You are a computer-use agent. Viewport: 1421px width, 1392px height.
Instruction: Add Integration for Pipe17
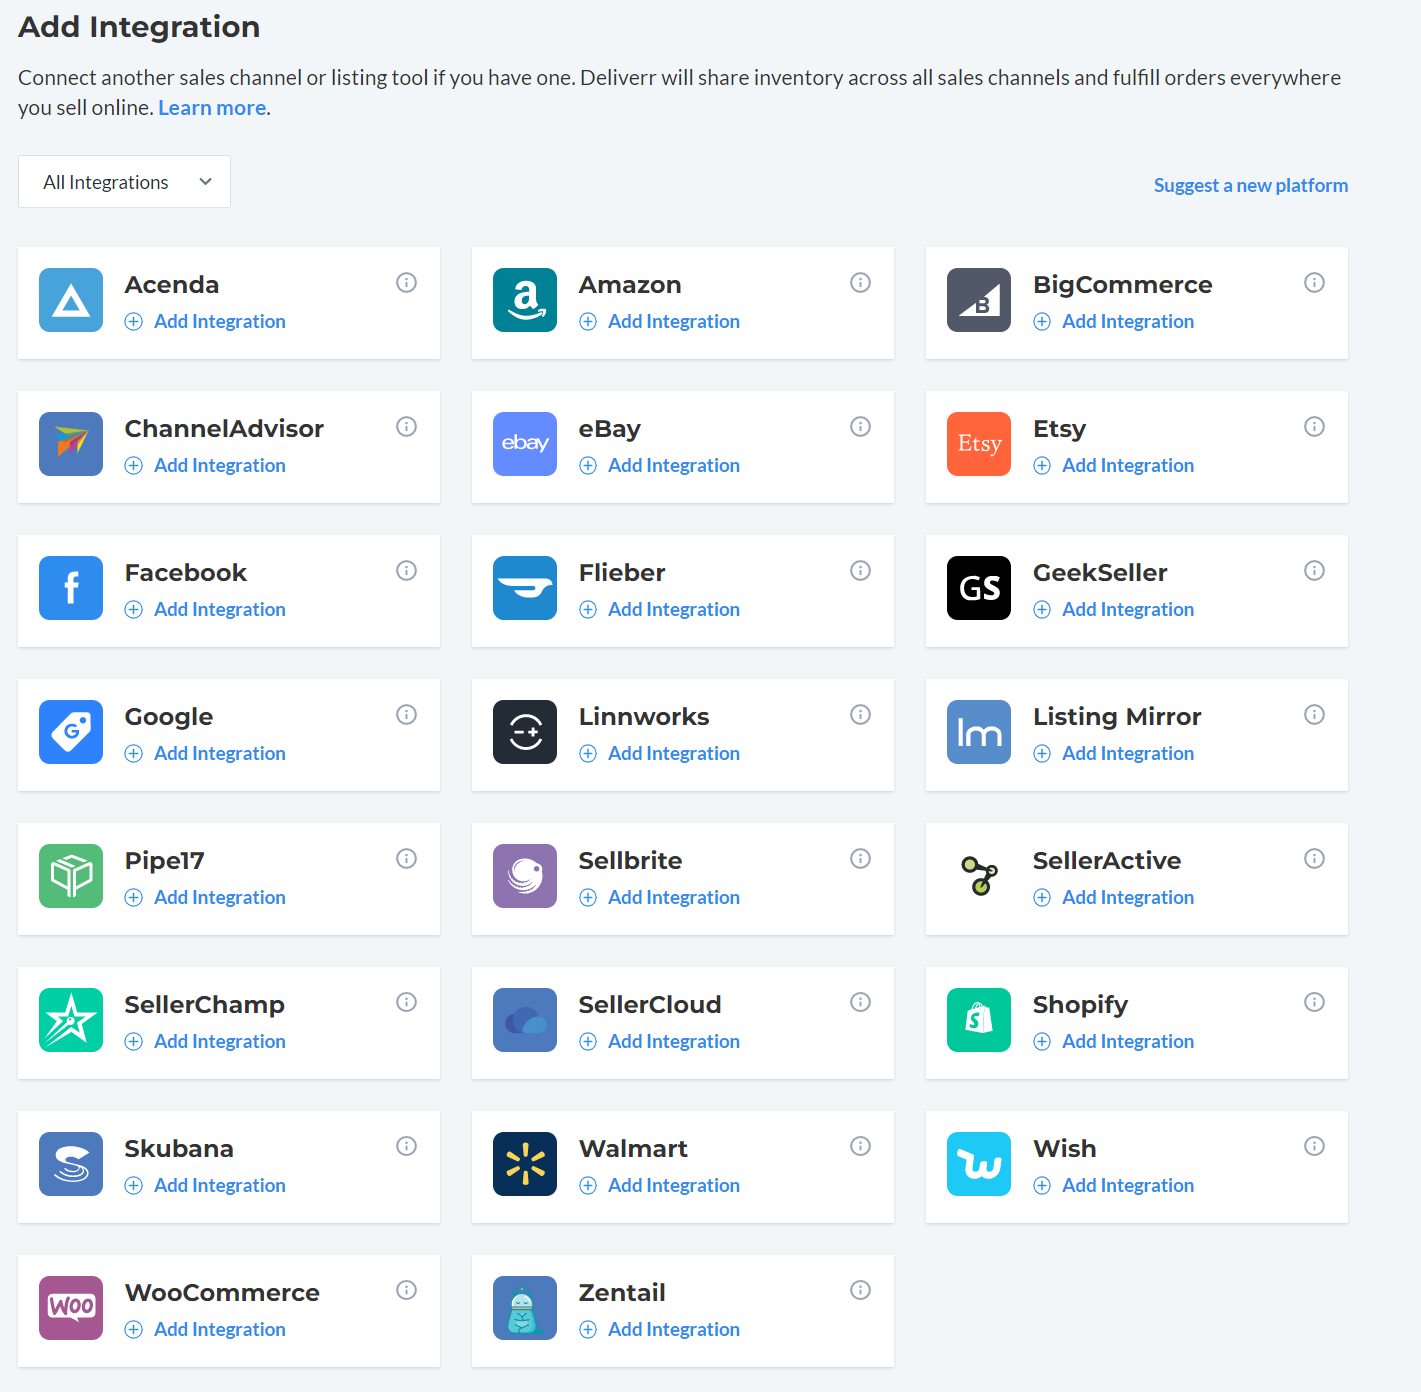pyautogui.click(x=206, y=897)
